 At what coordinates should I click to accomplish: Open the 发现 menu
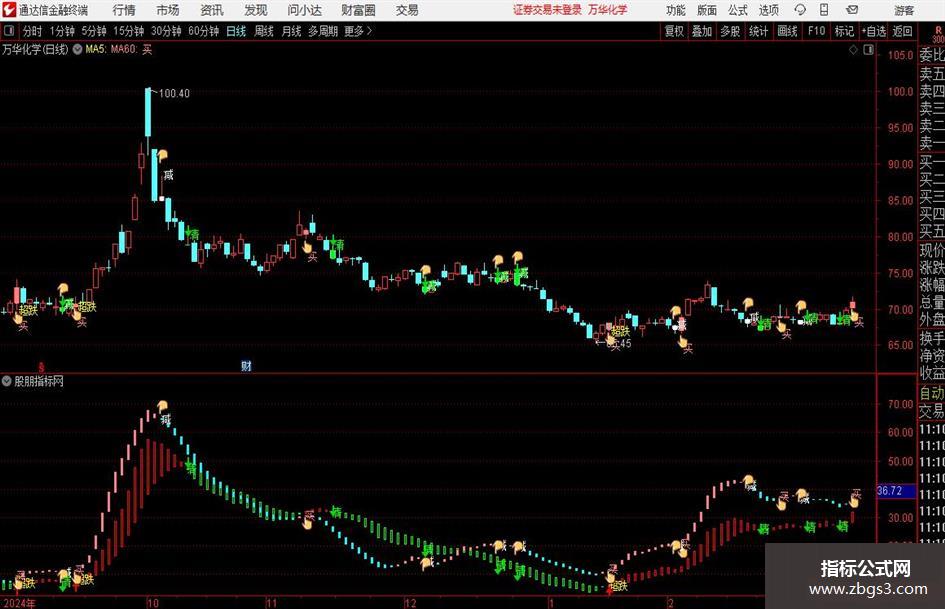click(256, 10)
